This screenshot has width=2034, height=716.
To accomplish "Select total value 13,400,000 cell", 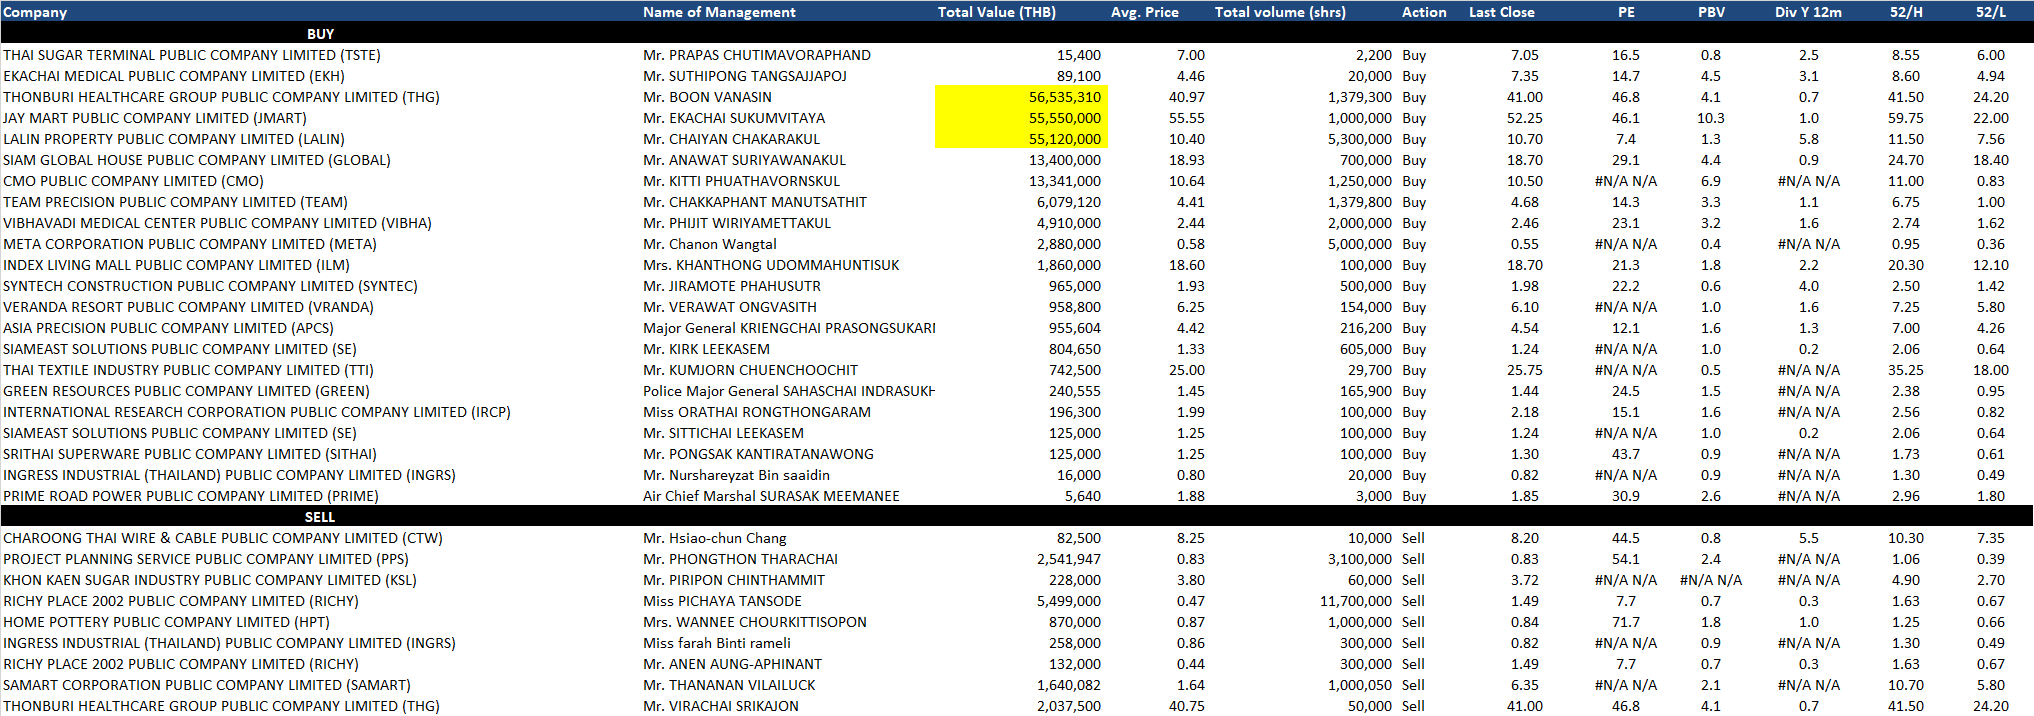I will [x=1064, y=160].
